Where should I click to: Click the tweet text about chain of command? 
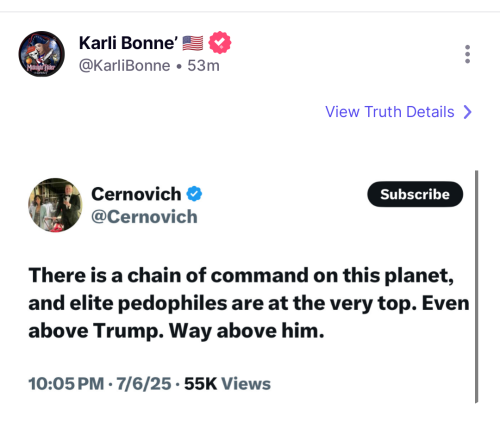[x=249, y=303]
